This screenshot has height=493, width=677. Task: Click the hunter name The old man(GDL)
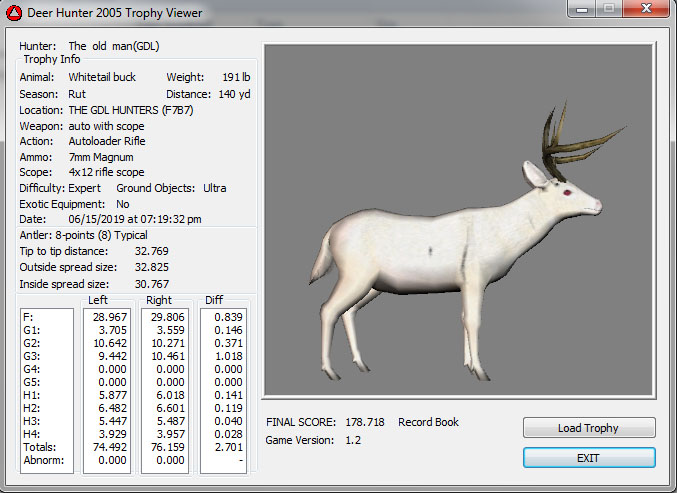tap(113, 46)
